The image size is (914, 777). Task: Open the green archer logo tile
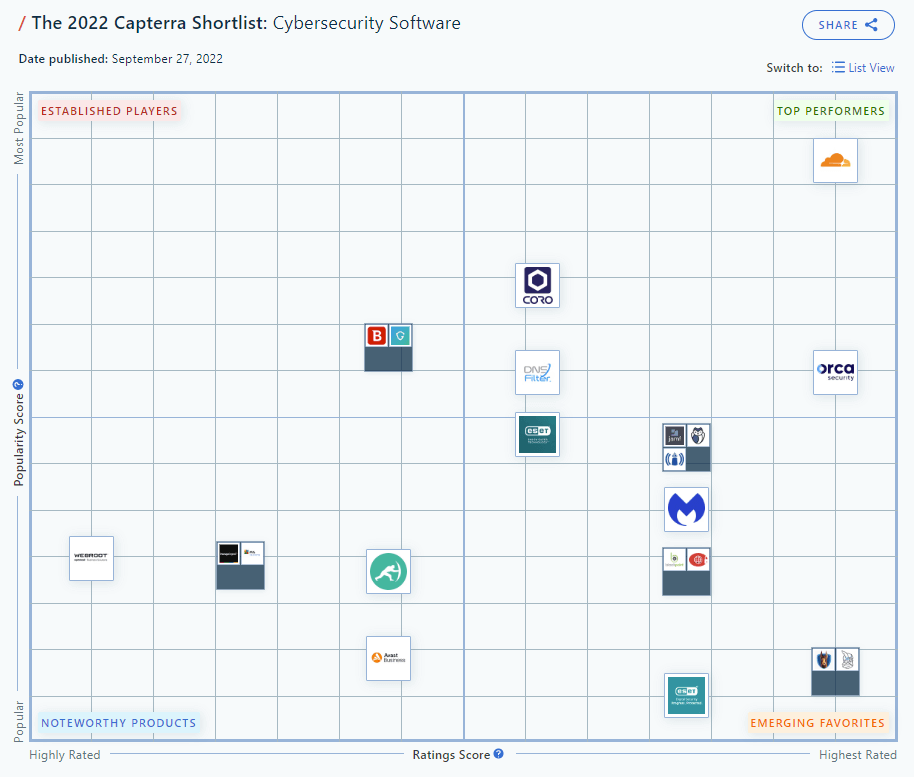tap(388, 571)
